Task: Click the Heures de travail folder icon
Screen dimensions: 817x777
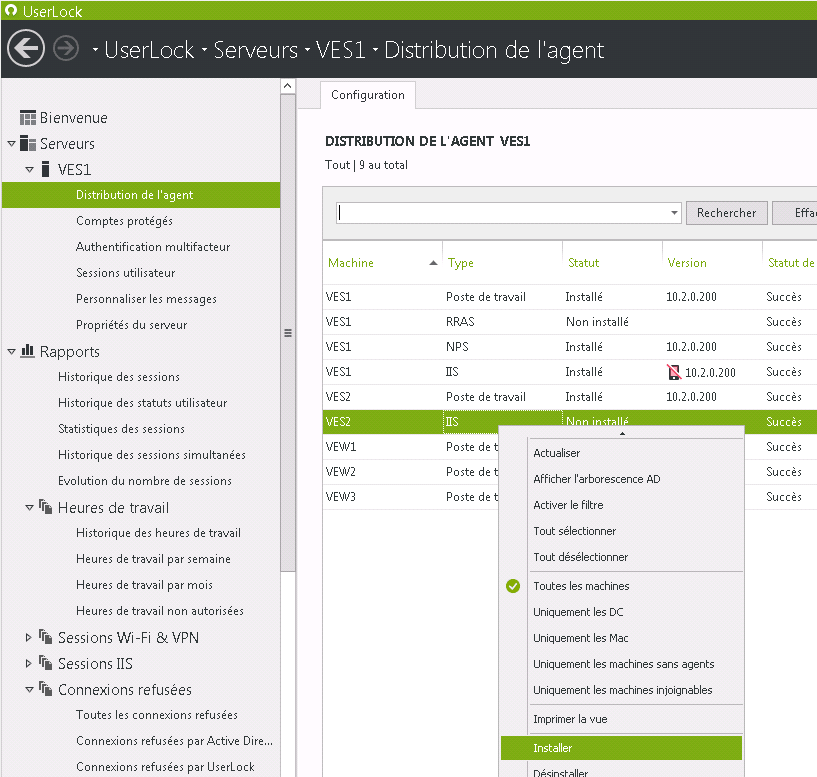Action: [x=46, y=507]
